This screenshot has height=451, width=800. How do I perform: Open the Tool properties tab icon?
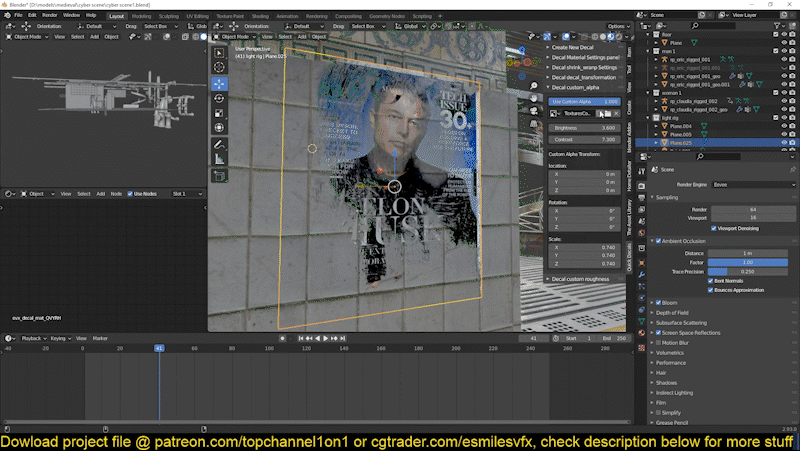(641, 171)
